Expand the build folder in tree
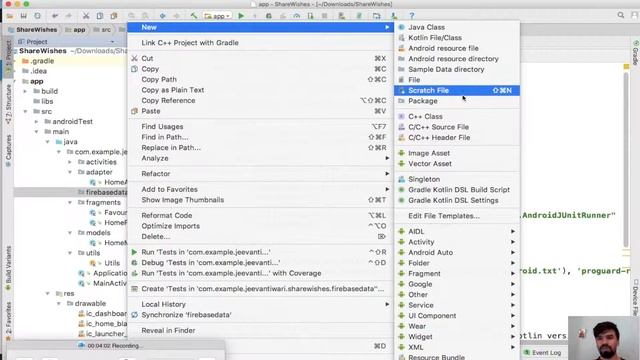The width and height of the screenshot is (640, 360). 25,91
